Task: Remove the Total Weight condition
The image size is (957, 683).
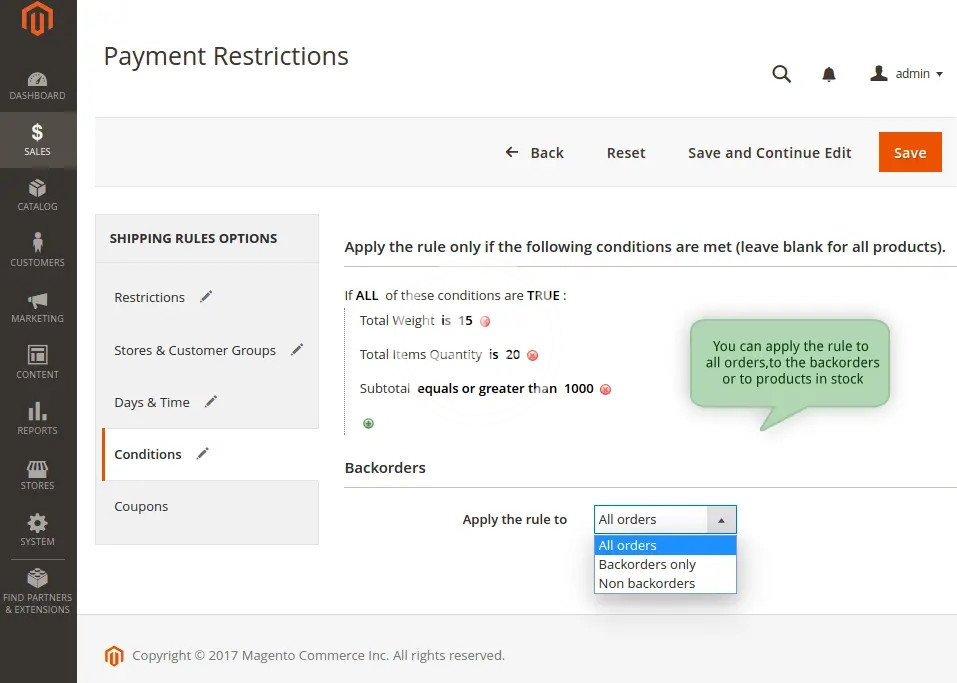Action: (485, 322)
